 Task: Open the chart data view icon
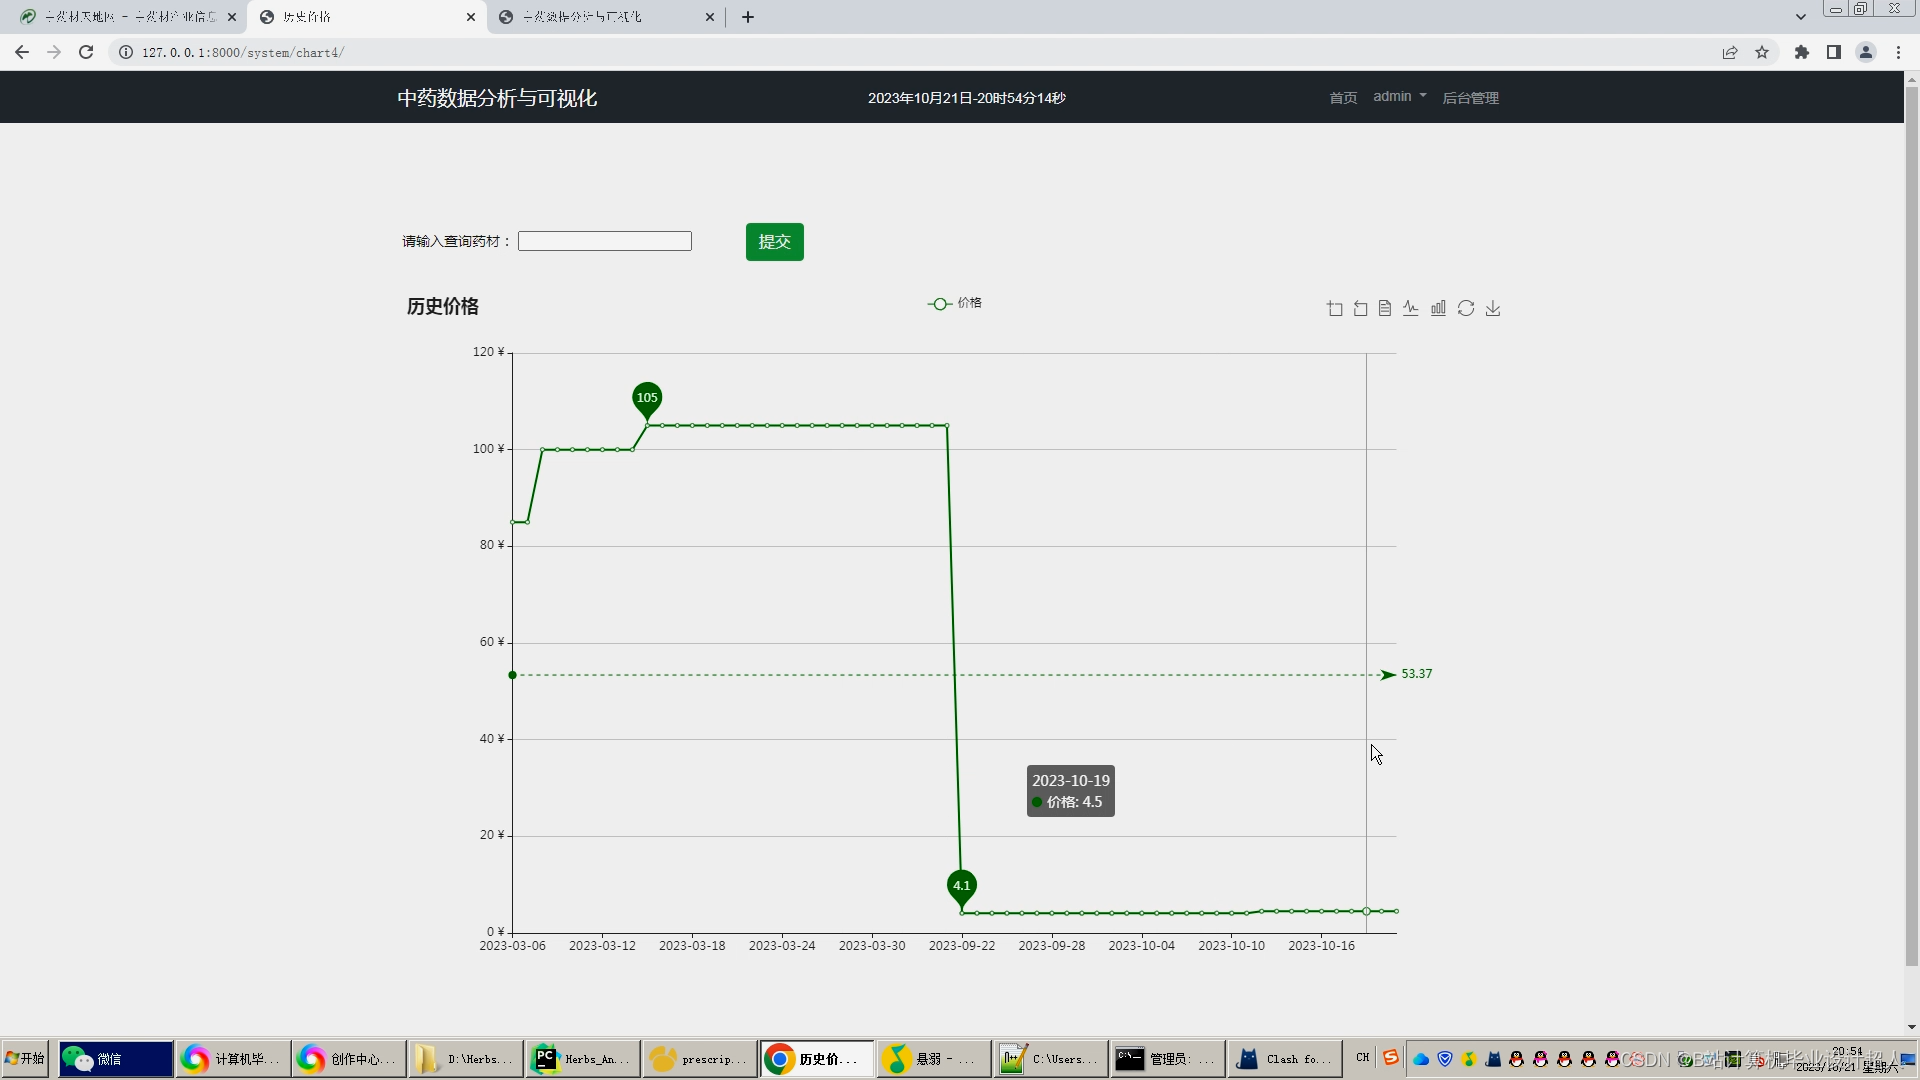tap(1385, 309)
